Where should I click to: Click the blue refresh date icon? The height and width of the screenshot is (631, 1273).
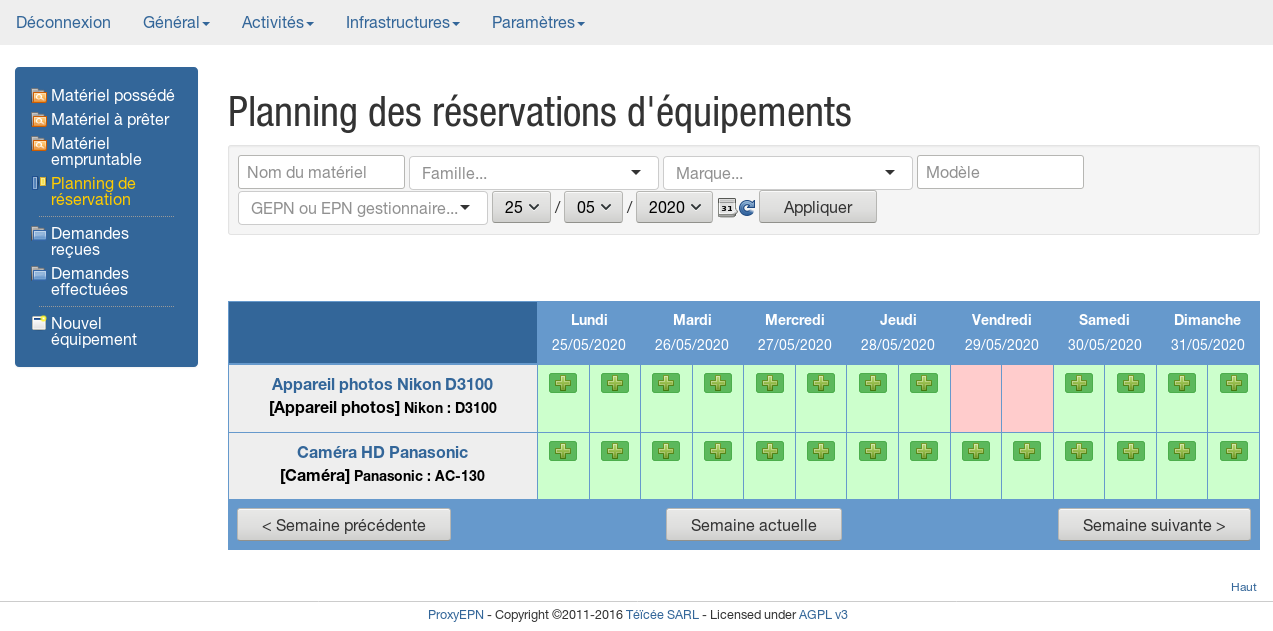[747, 208]
